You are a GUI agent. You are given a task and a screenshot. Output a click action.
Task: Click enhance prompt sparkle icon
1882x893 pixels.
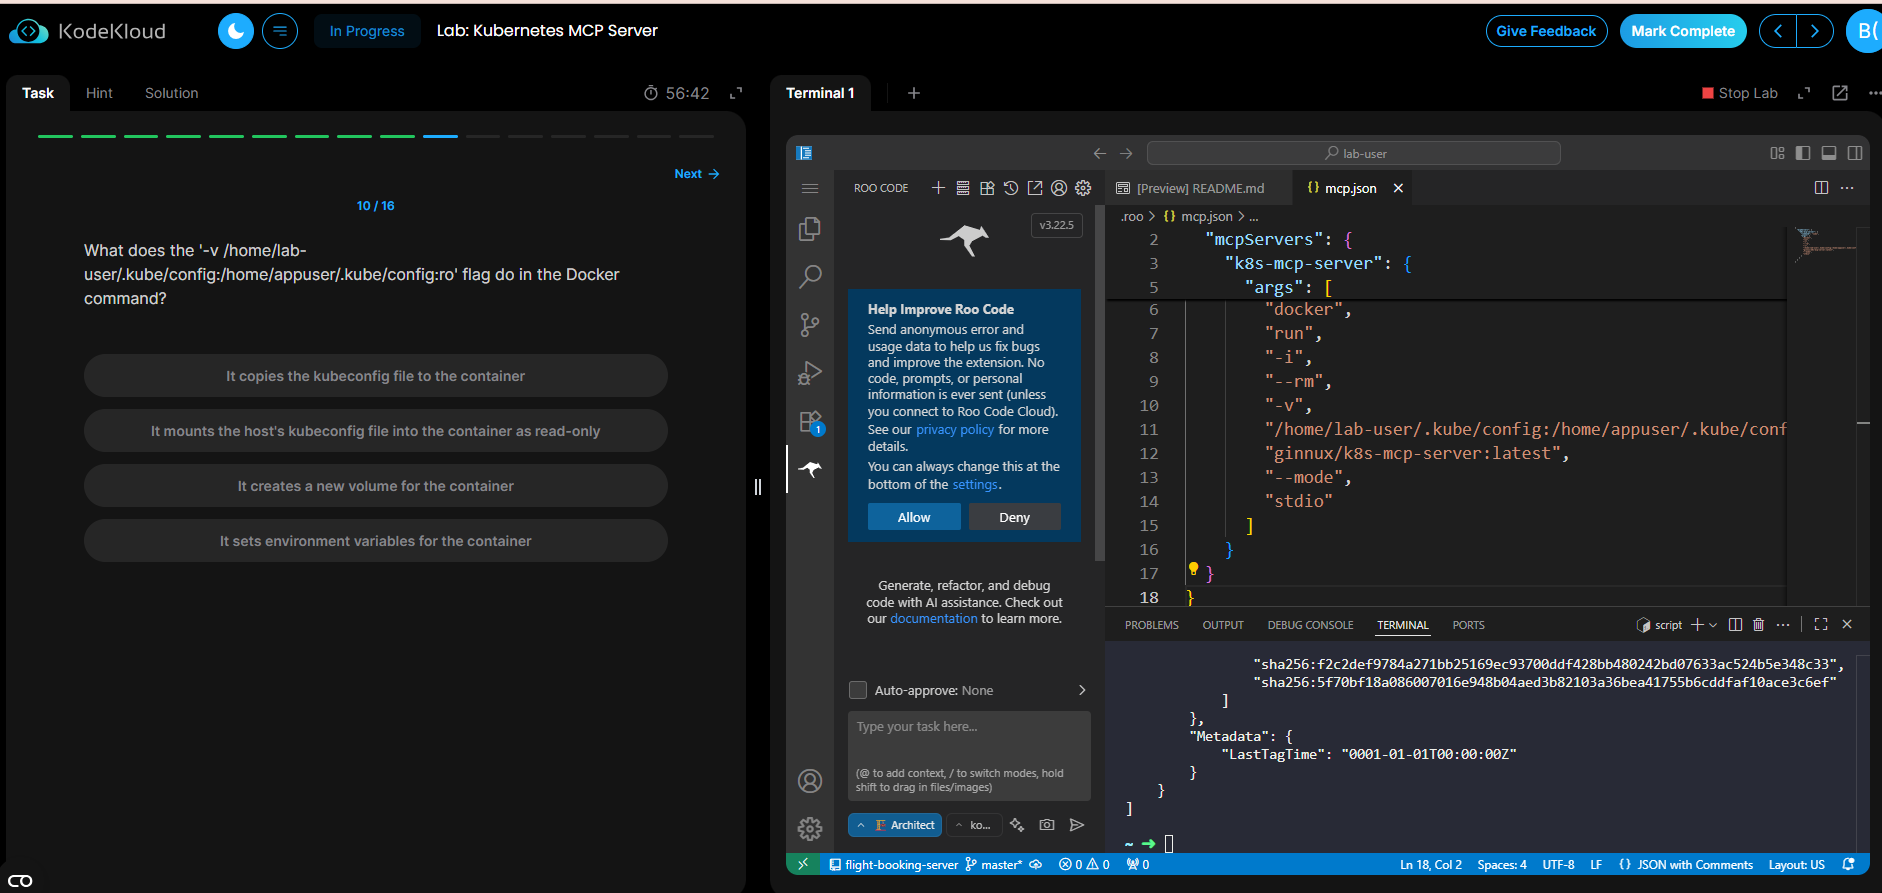point(1017,825)
